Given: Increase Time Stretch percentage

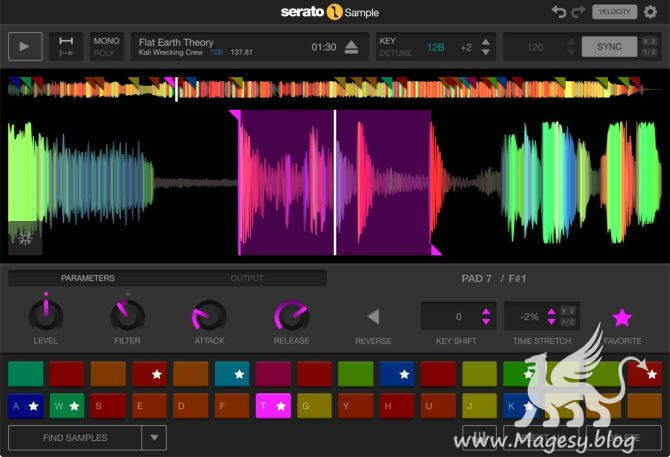Looking at the screenshot, I should (552, 312).
